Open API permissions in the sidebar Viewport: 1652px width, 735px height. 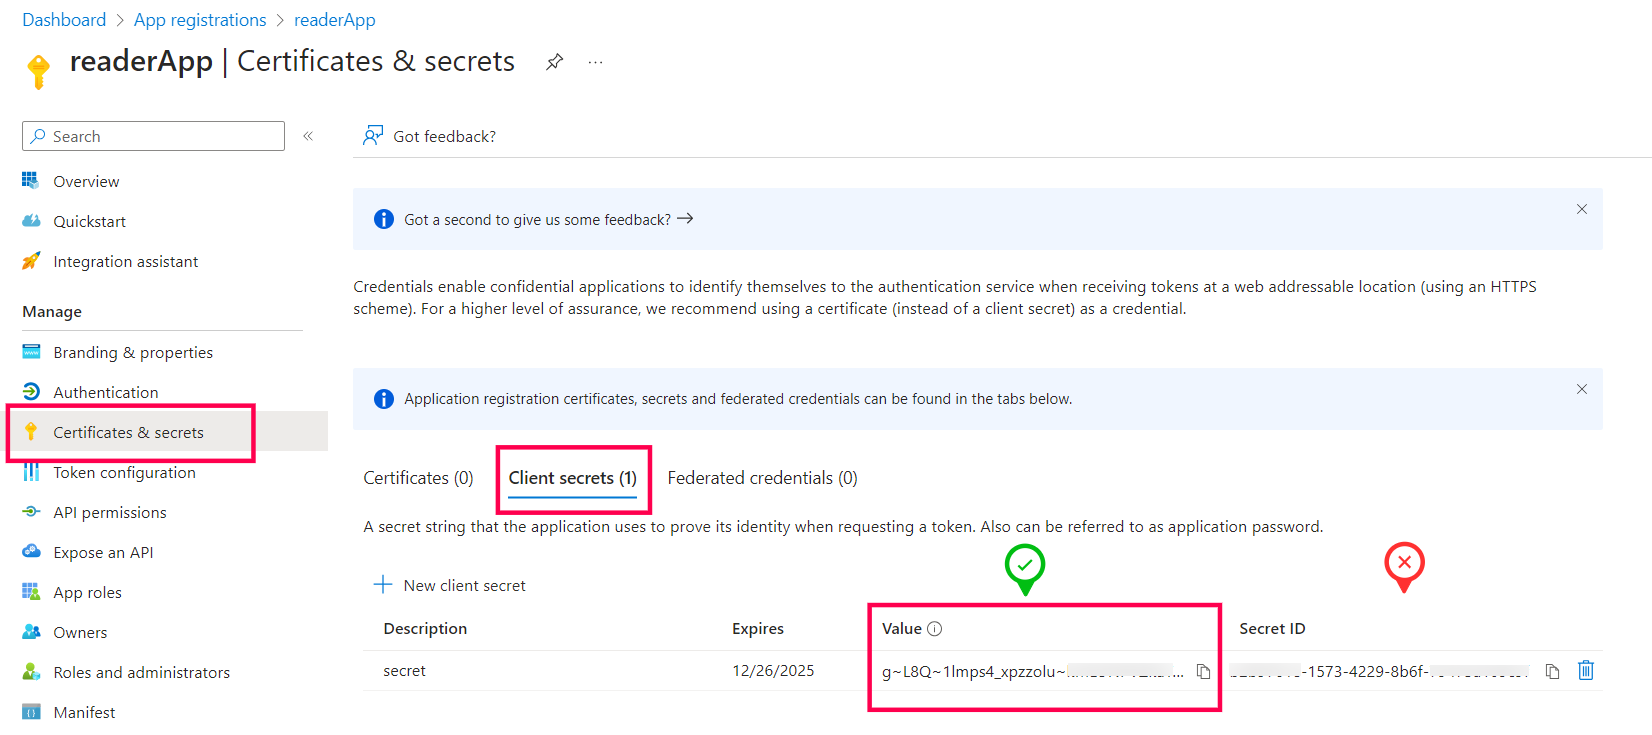[109, 512]
